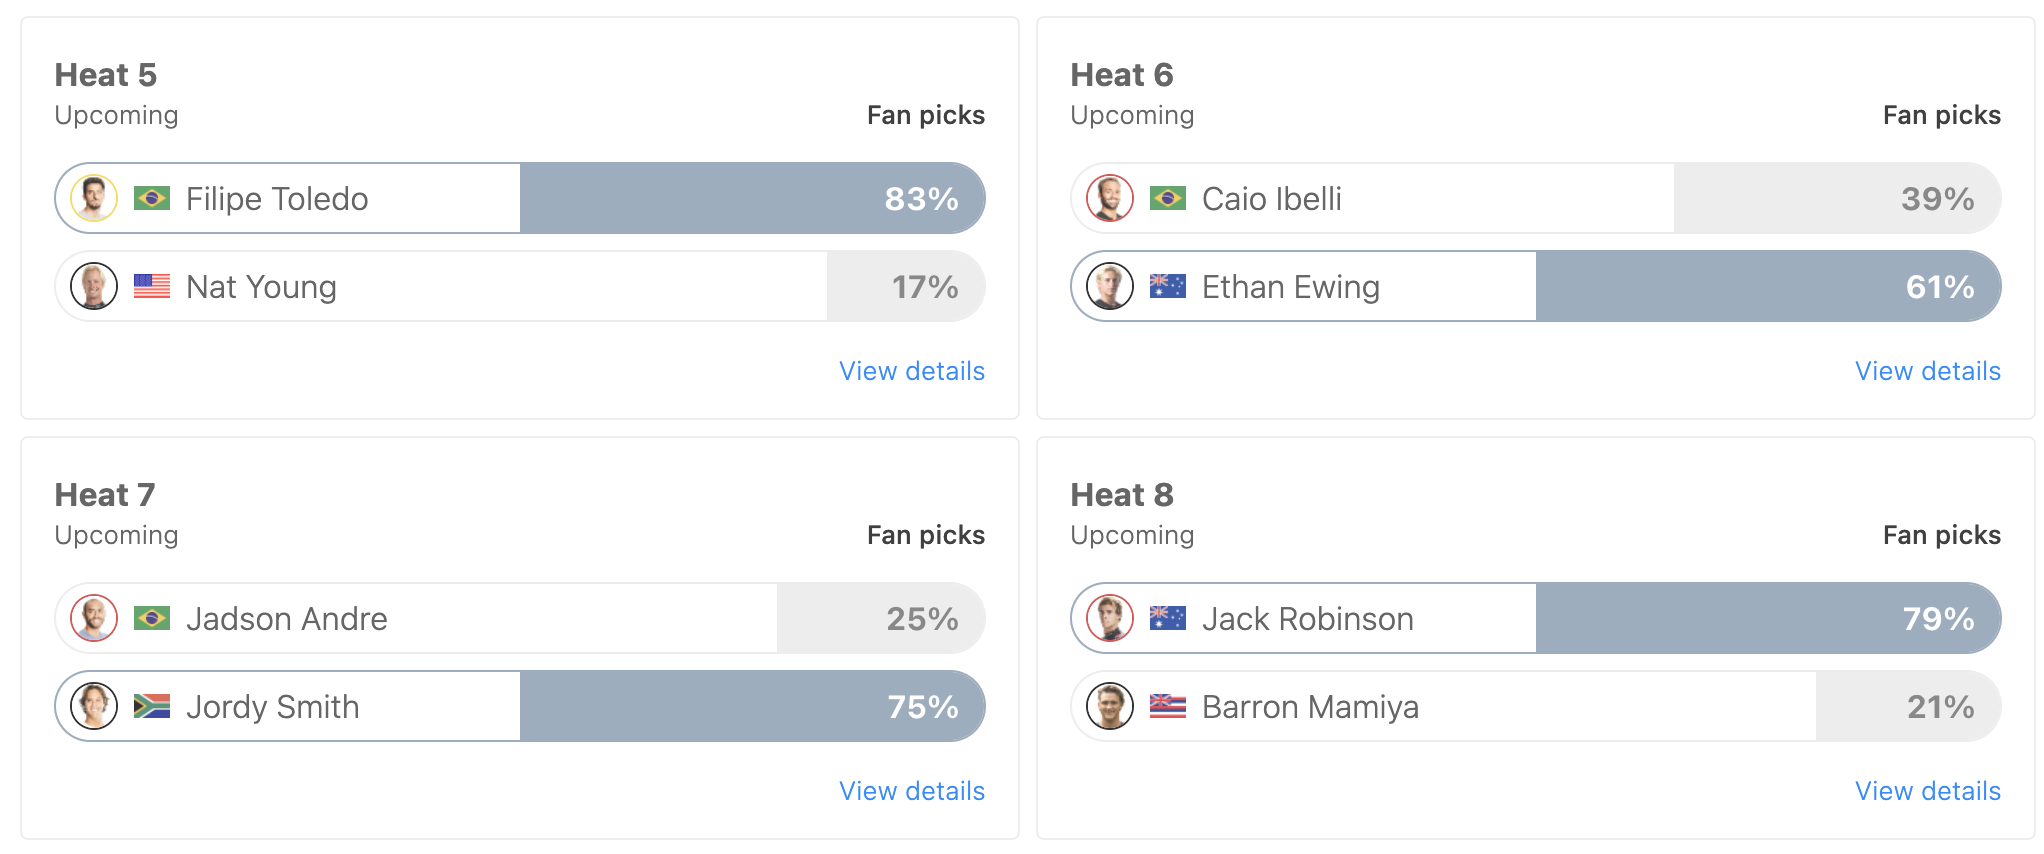This screenshot has width=2044, height=854.
Task: Select Filipe Toledo's 83% fan pick bar
Action: pos(752,198)
